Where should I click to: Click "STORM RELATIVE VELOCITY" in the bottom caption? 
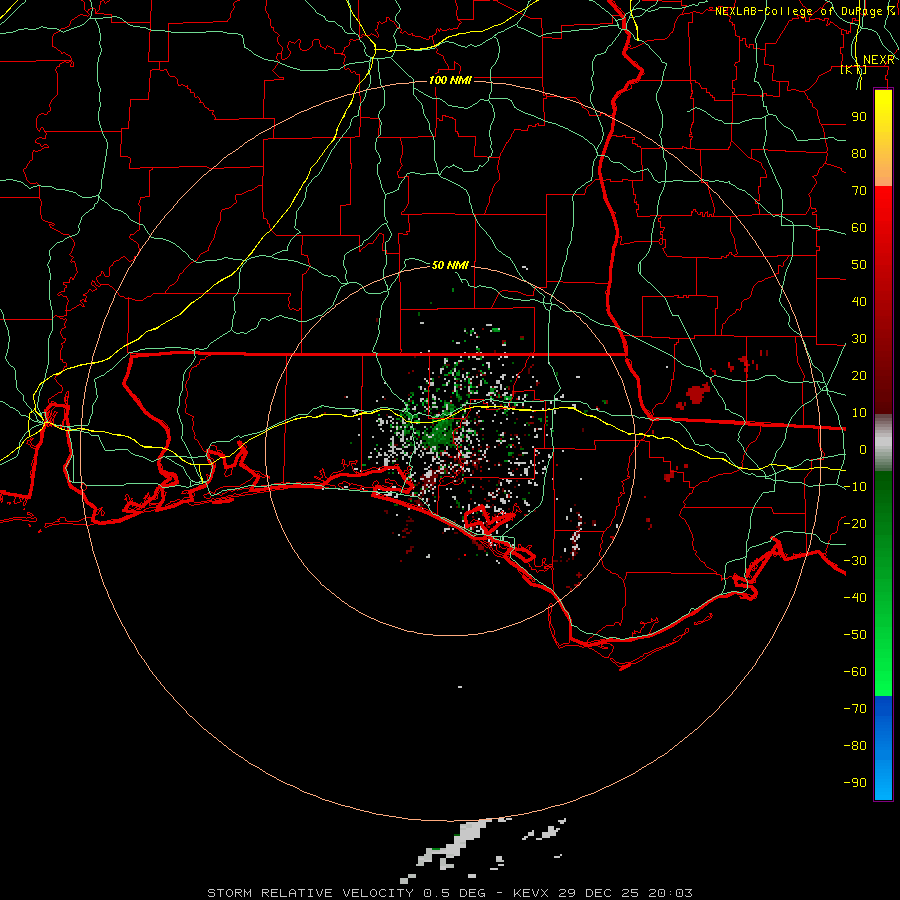coord(310,893)
